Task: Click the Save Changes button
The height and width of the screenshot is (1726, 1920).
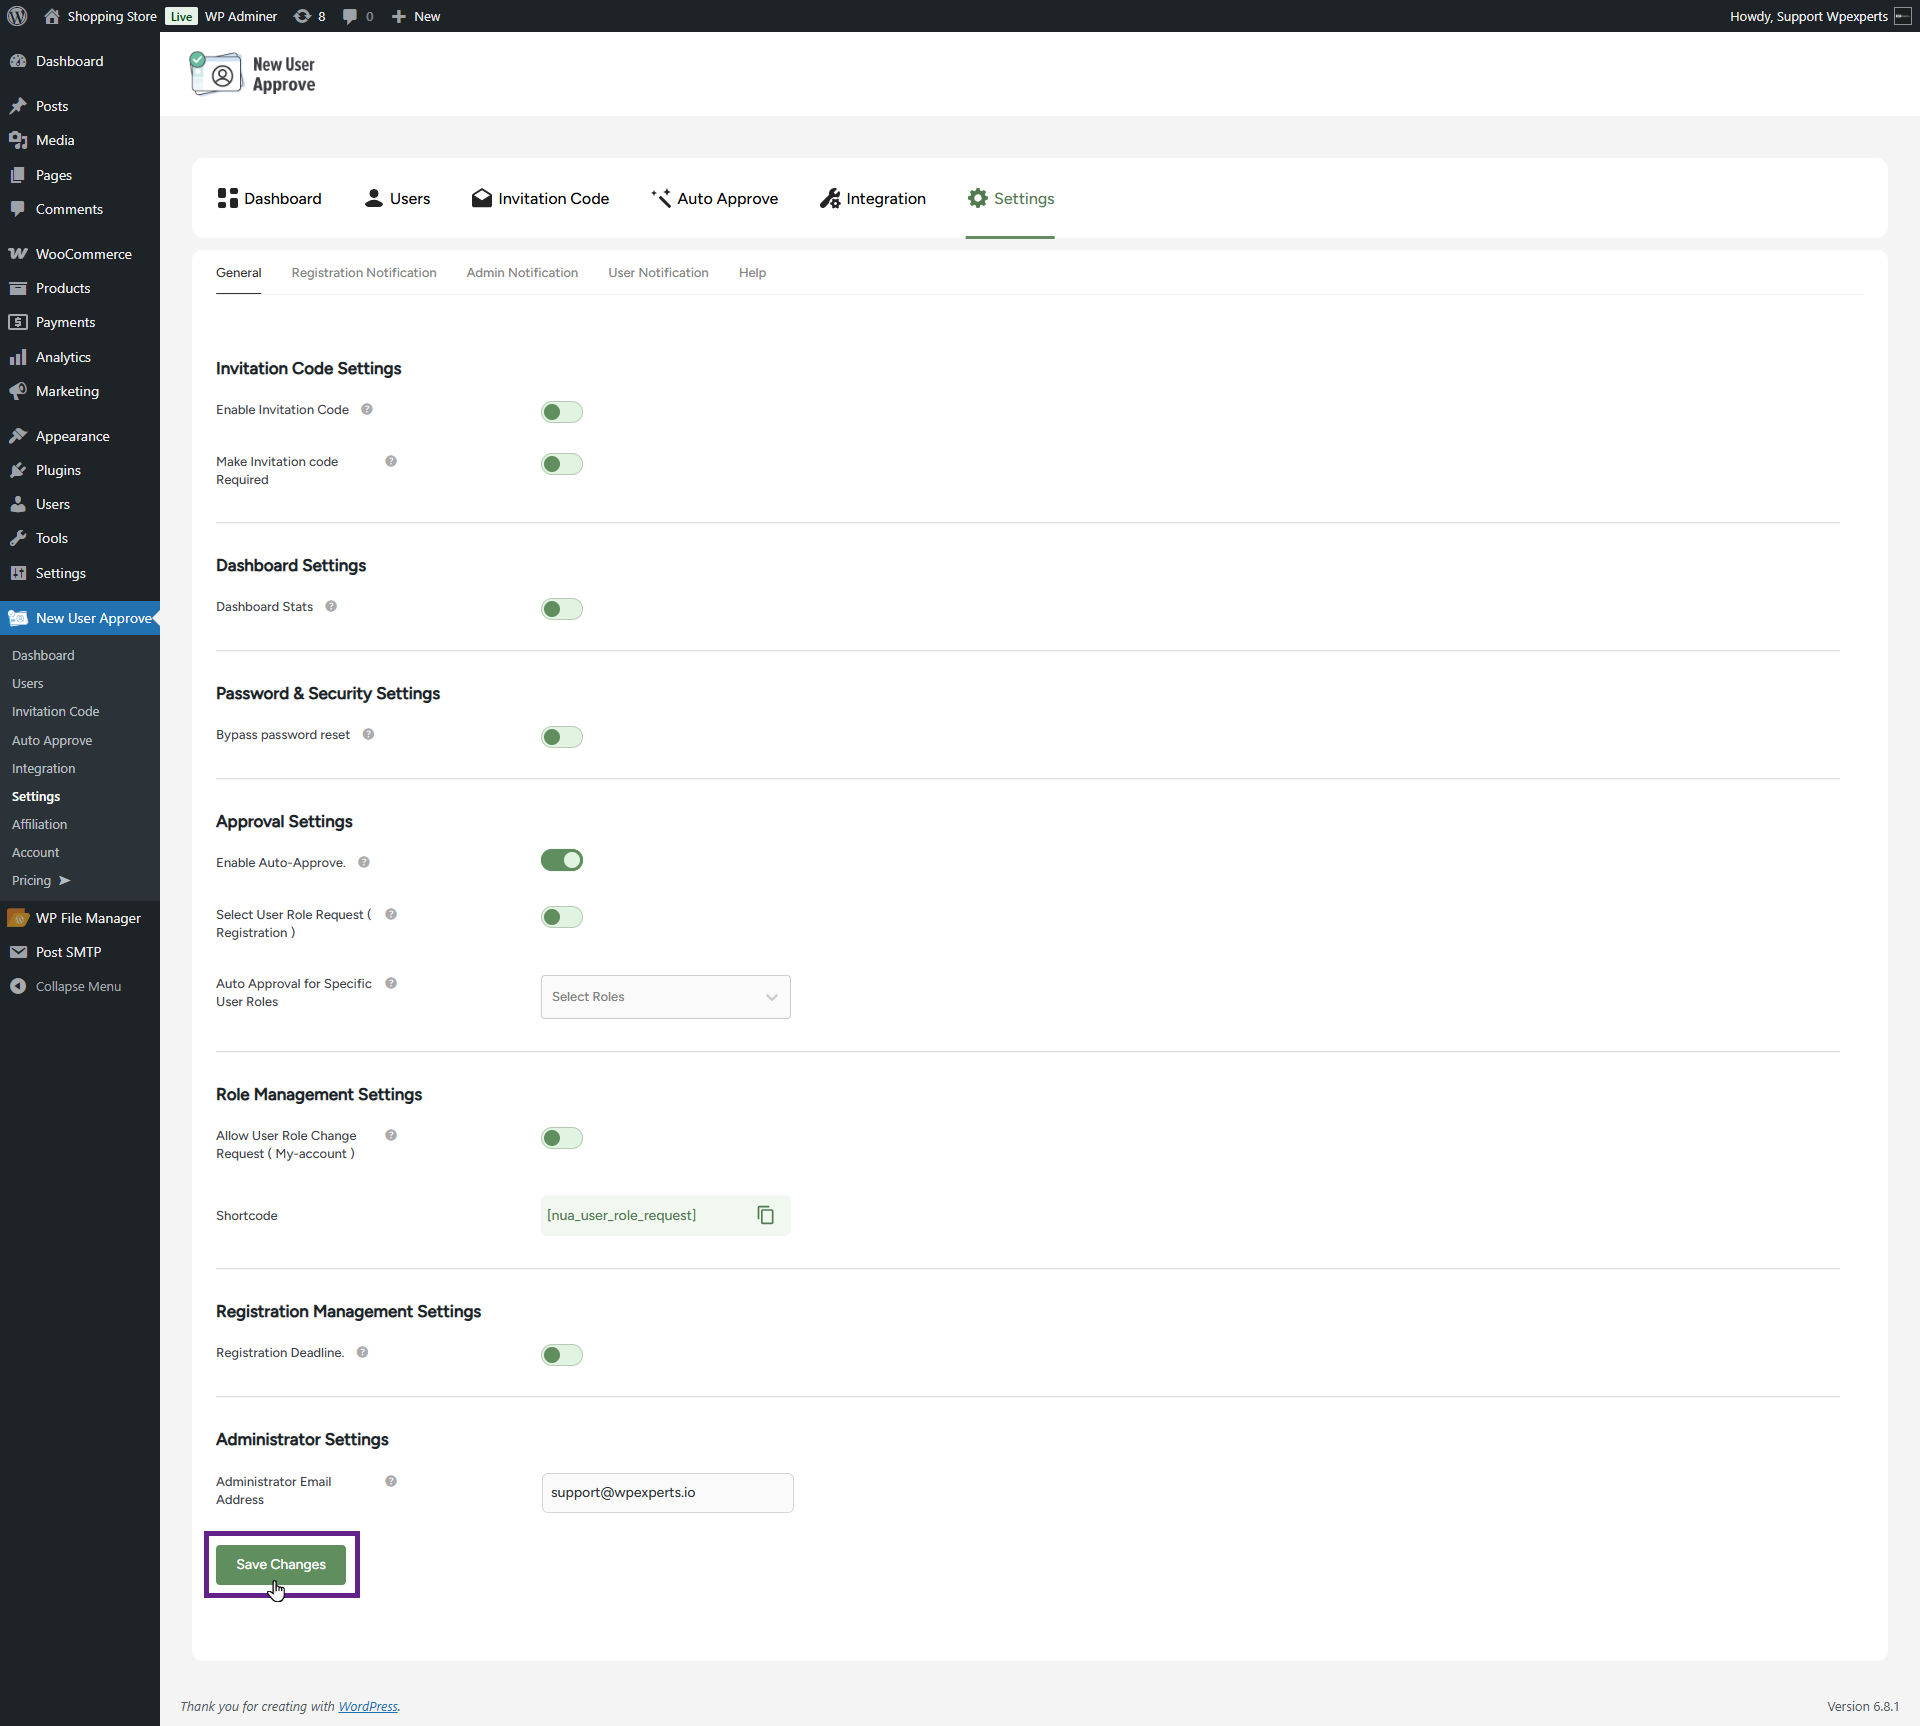Action: coord(281,1564)
